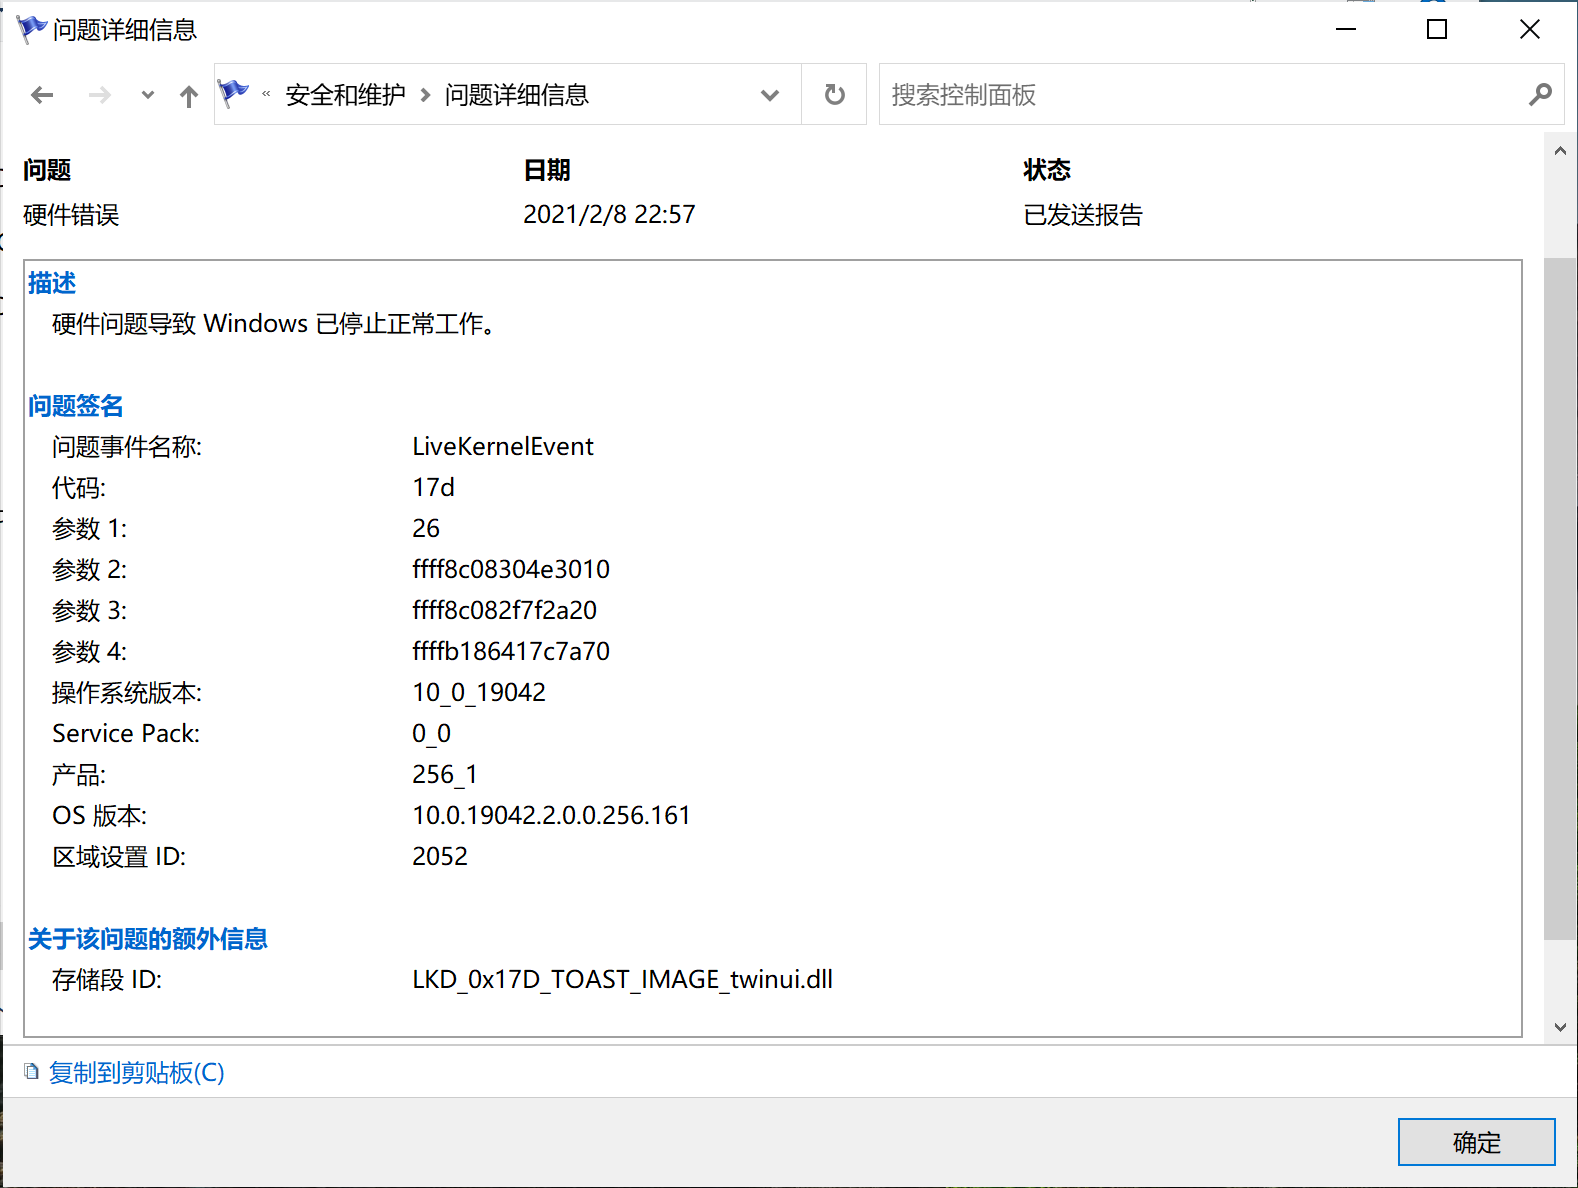This screenshot has height=1188, width=1578.
Task: Click the 描述 section heading
Action: (x=52, y=283)
